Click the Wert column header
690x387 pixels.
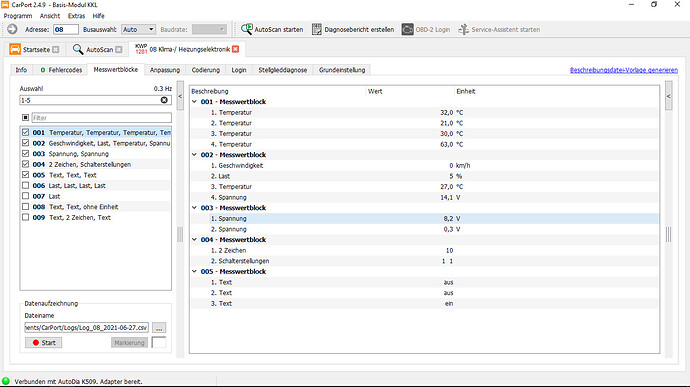tap(410, 91)
